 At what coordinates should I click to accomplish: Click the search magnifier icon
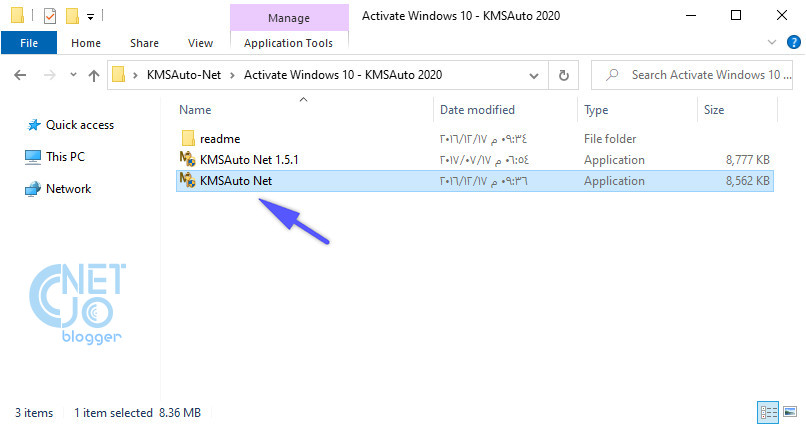[x=612, y=75]
